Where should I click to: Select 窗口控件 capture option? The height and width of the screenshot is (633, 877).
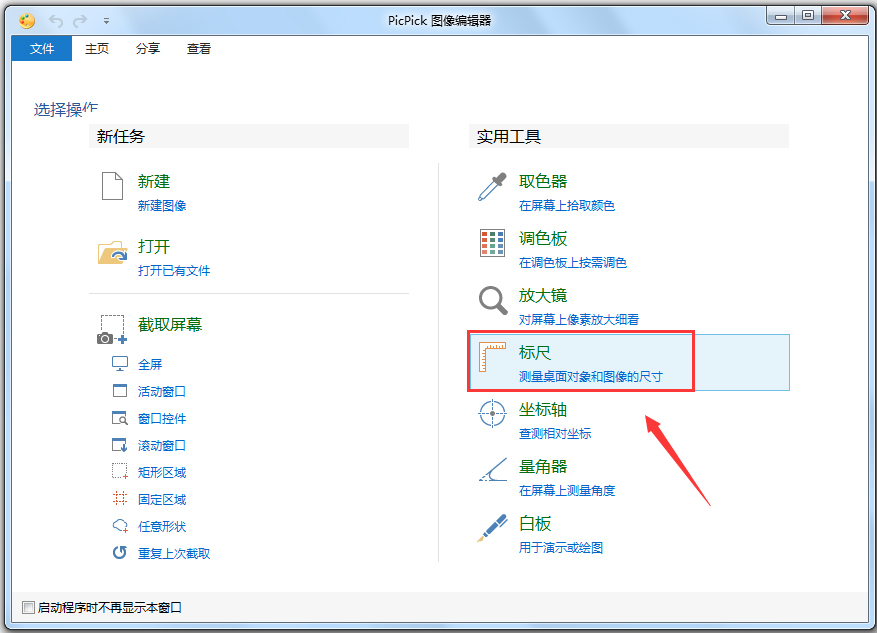[162, 418]
